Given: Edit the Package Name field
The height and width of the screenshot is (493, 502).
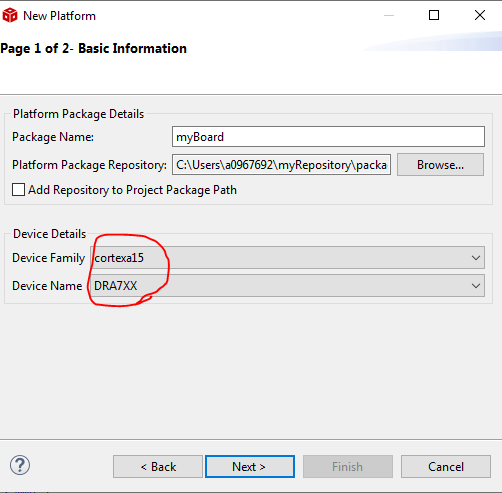Looking at the screenshot, I should click(x=328, y=137).
